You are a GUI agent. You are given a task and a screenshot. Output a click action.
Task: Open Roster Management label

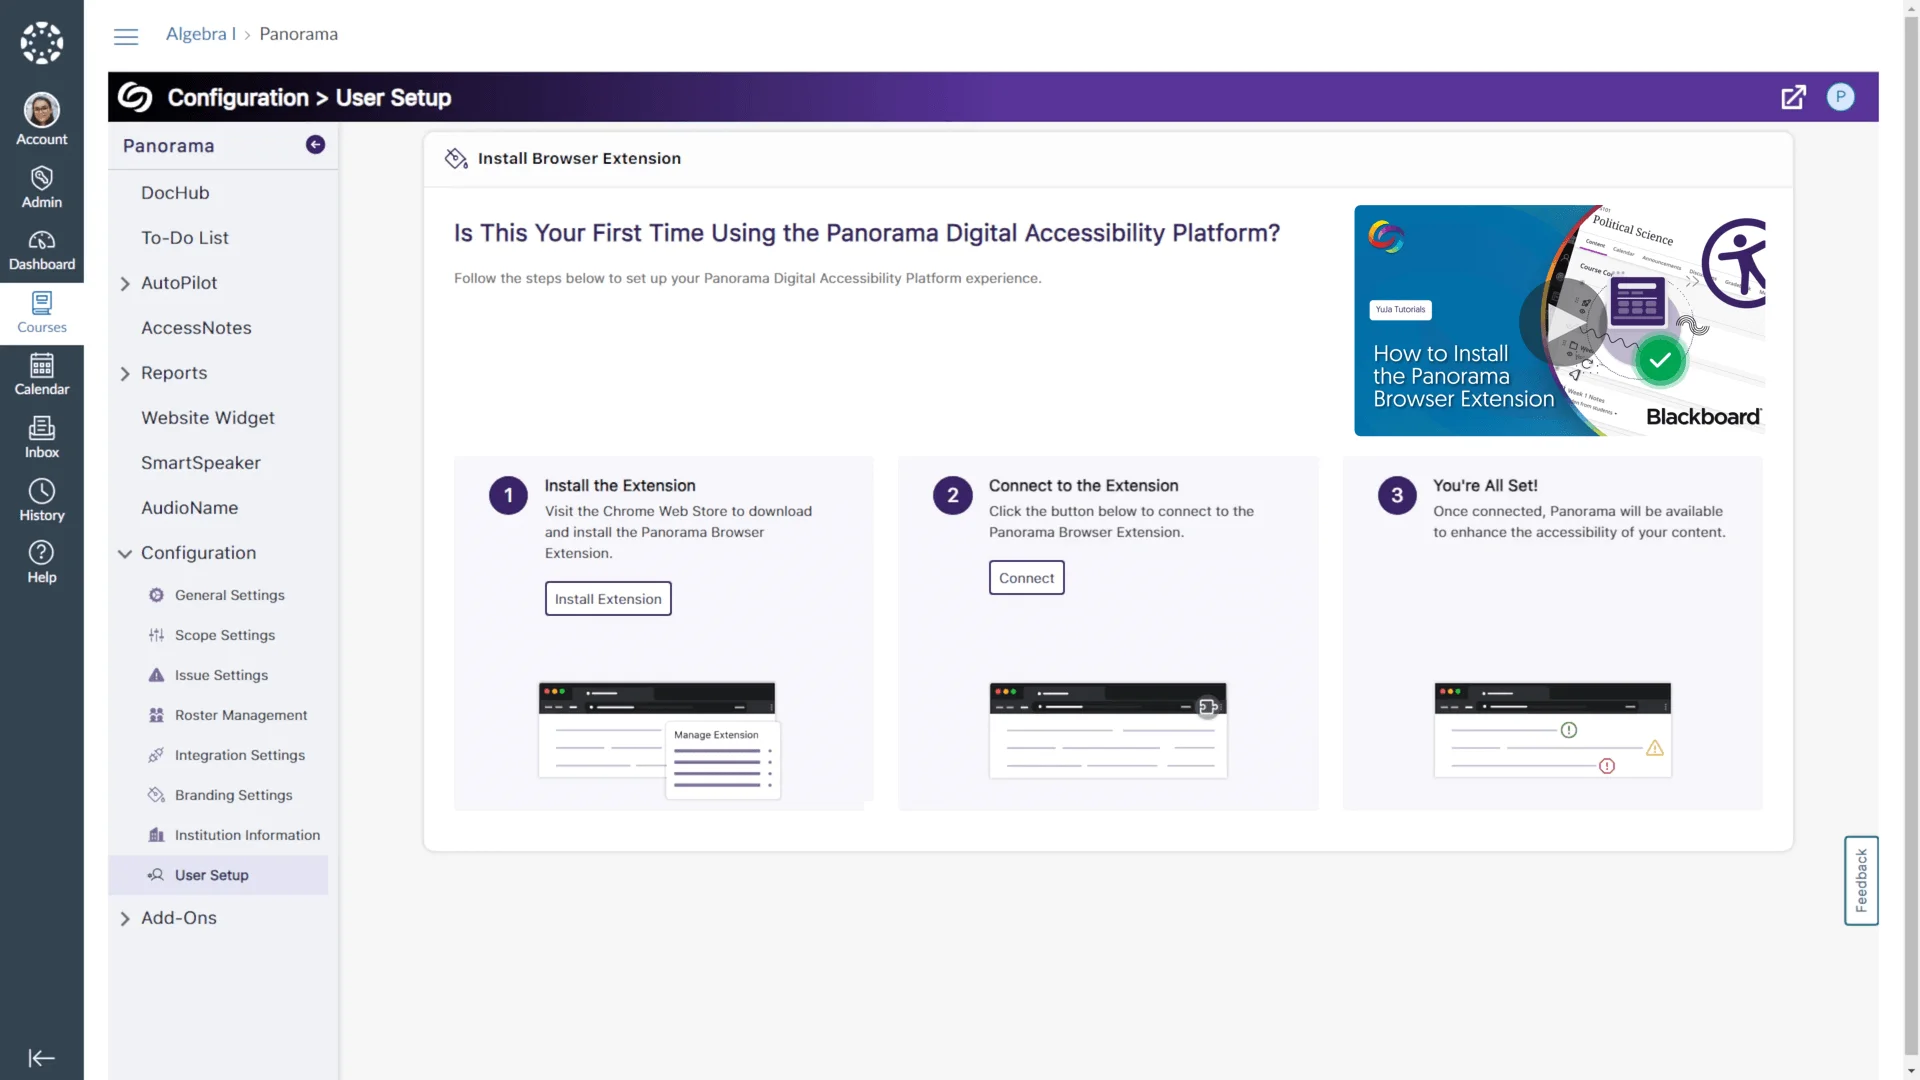241,715
